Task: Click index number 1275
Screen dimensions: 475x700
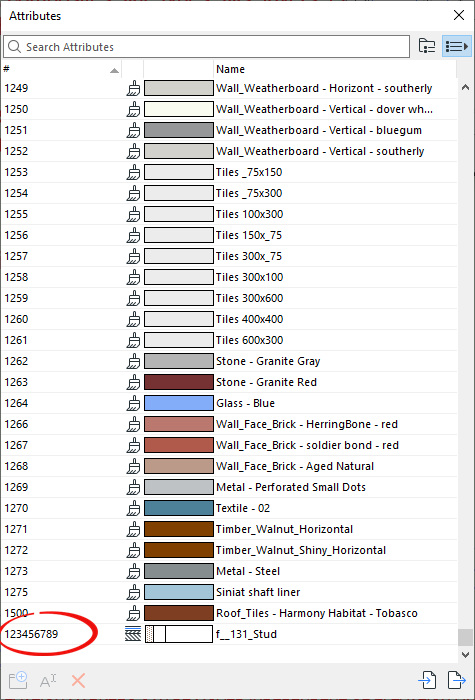Action: (x=16, y=592)
